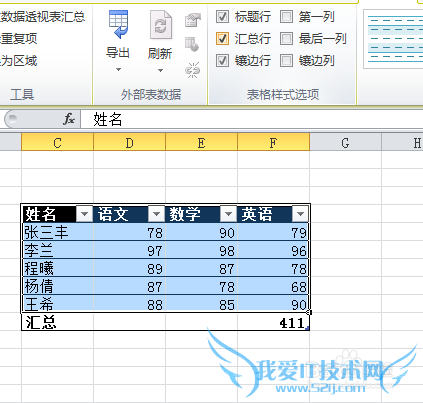The image size is (423, 403).
Task: Click in the formula bar showing 姓名
Action: point(252,119)
